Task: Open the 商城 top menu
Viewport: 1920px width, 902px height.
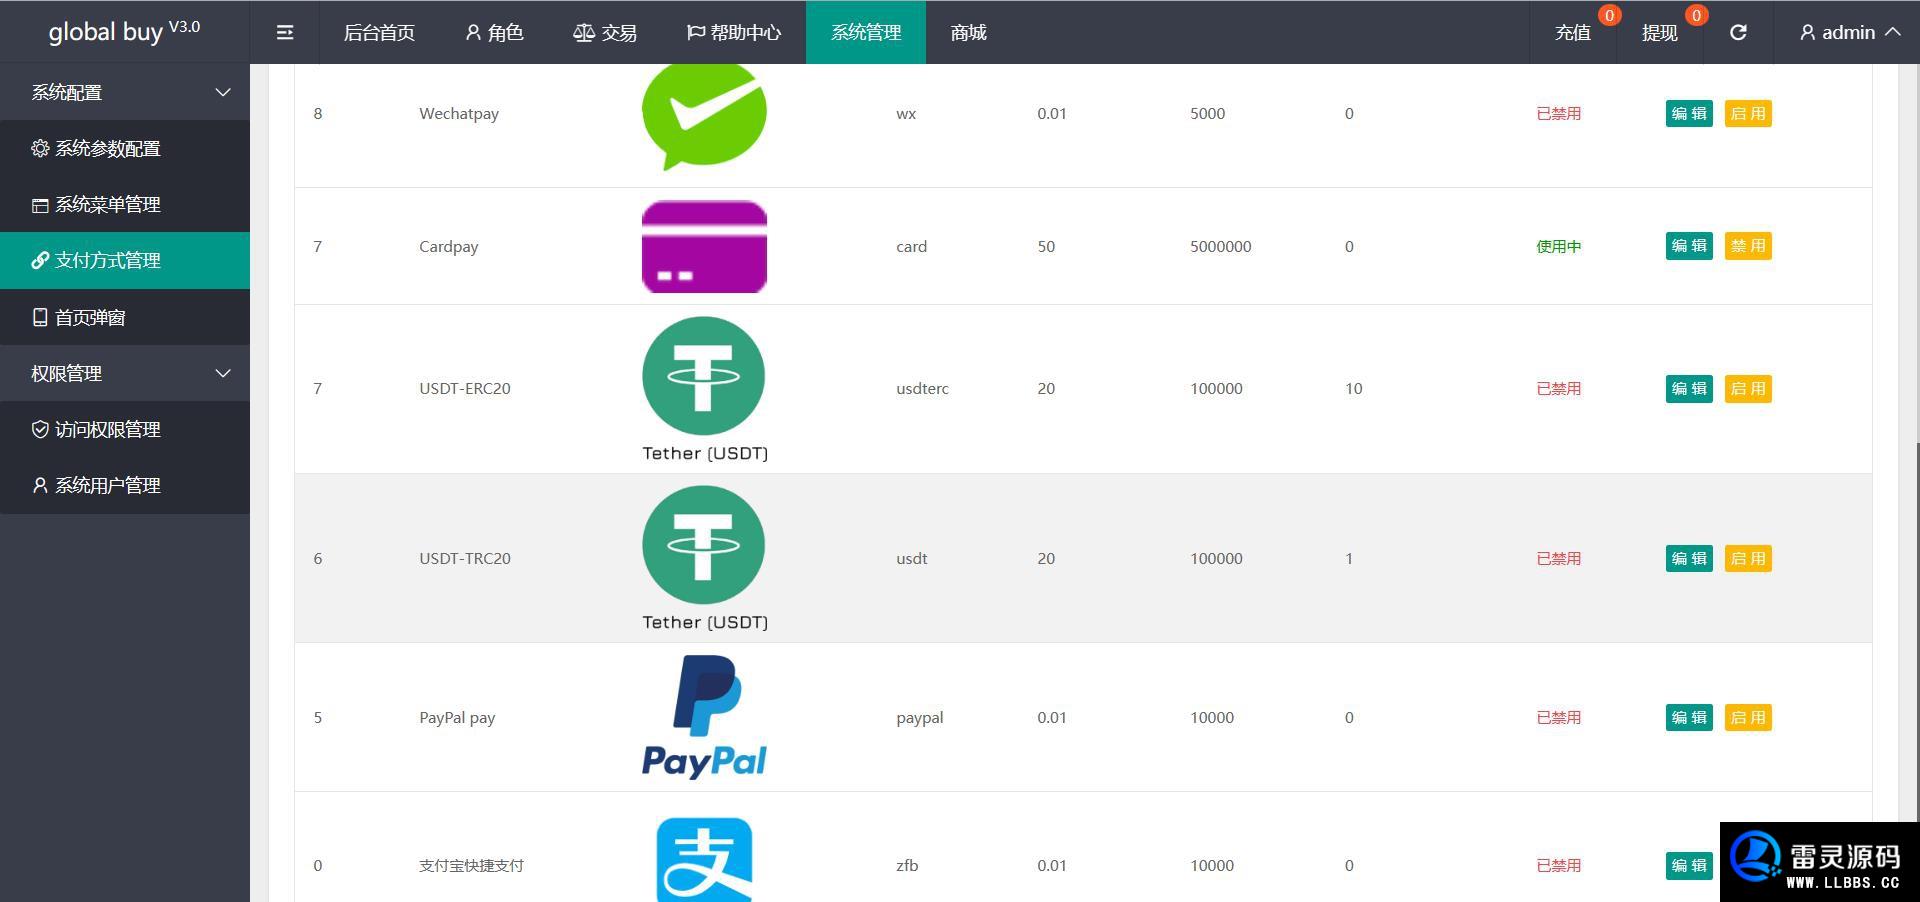Action: pos(968,32)
